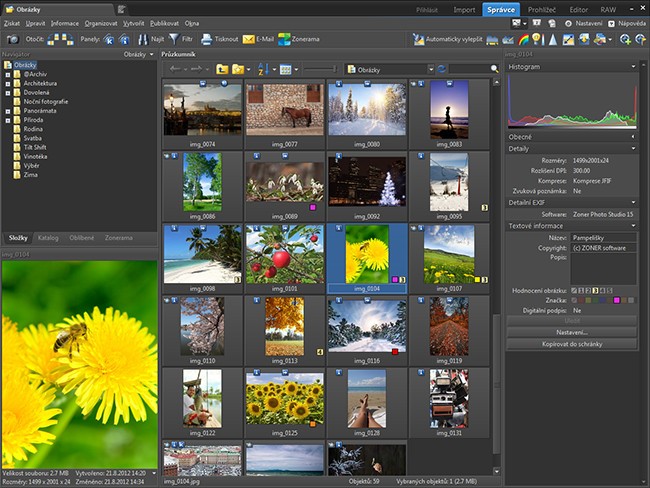Click the Zonerama upload icon
The width and height of the screenshot is (650, 488).
(x=285, y=39)
